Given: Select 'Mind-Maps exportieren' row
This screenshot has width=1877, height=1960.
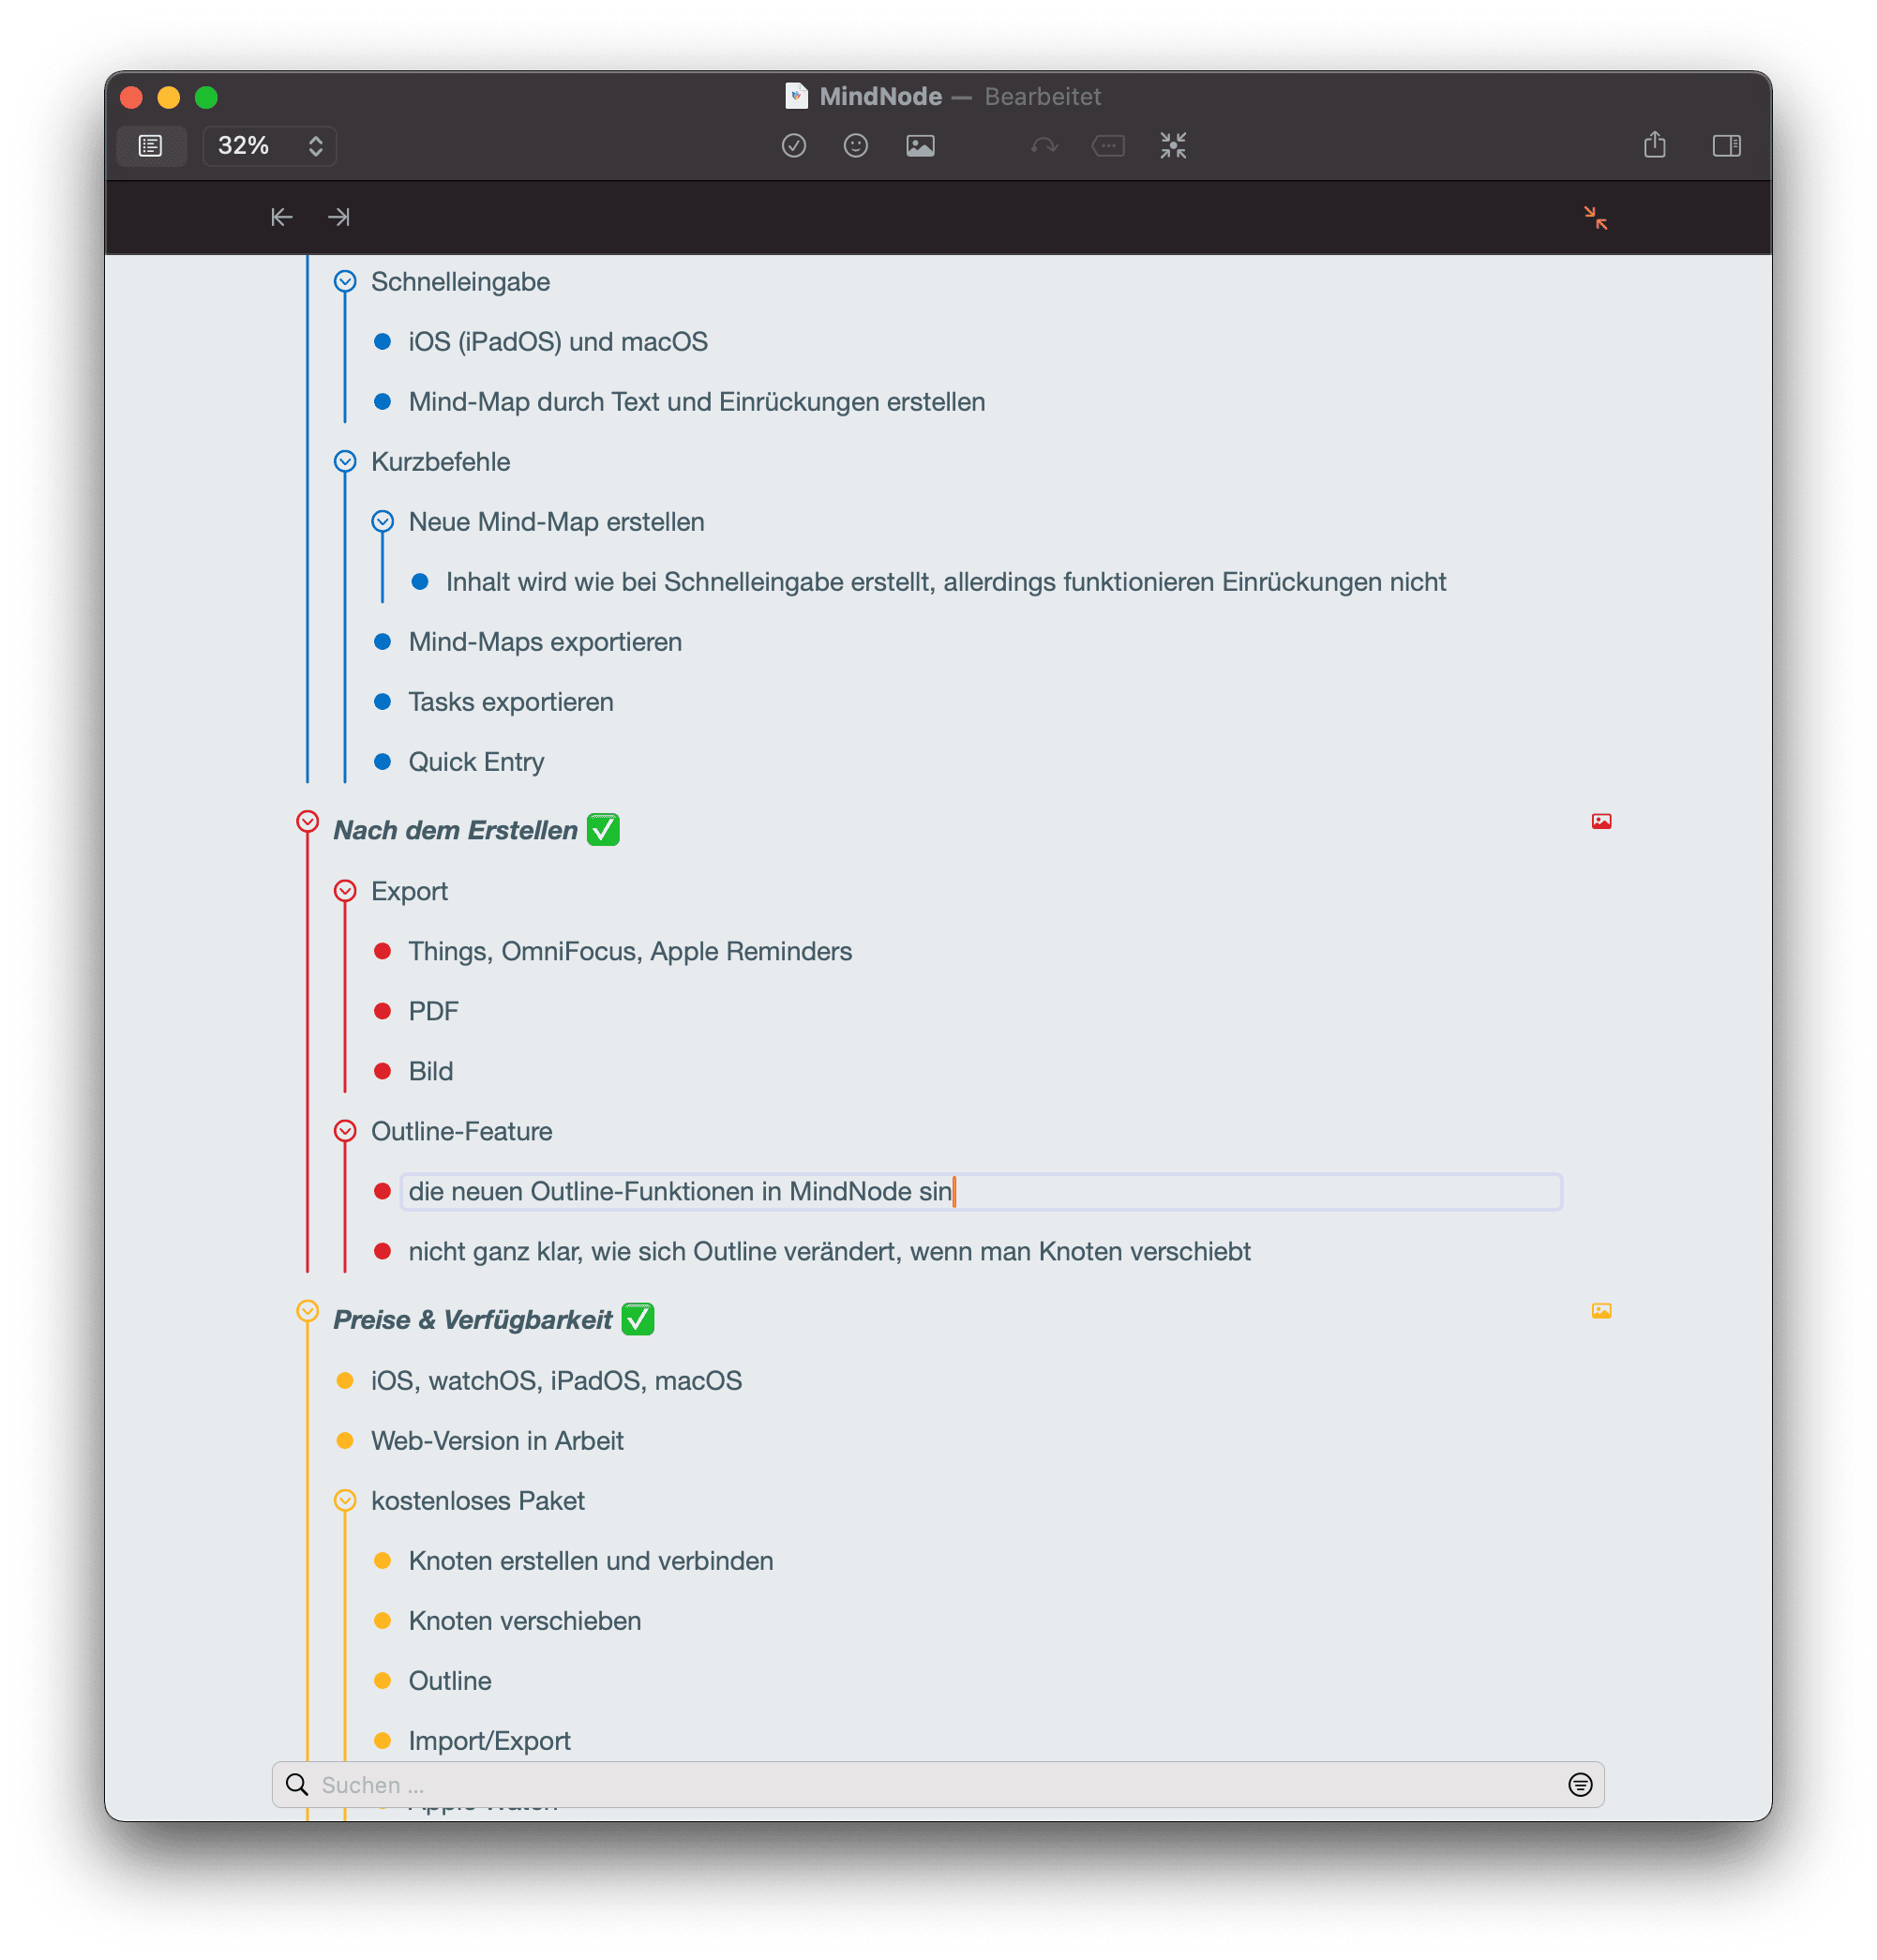Looking at the screenshot, I should coord(545,642).
